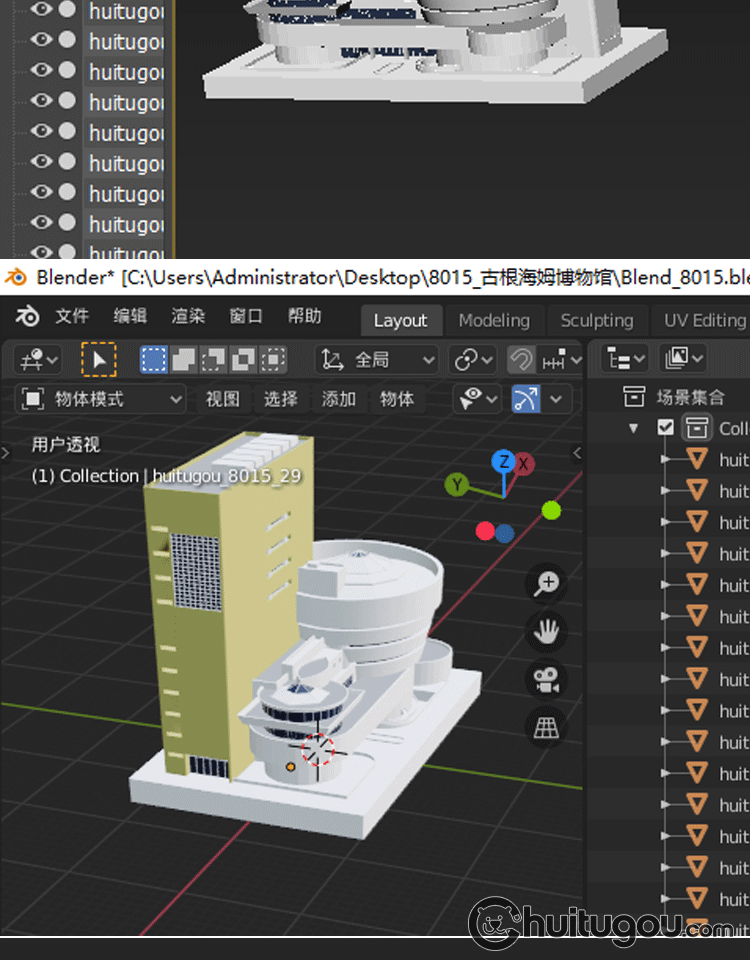Toggle the topmost eye visibility icon
Viewport: 750px width, 960px height.
point(41,10)
